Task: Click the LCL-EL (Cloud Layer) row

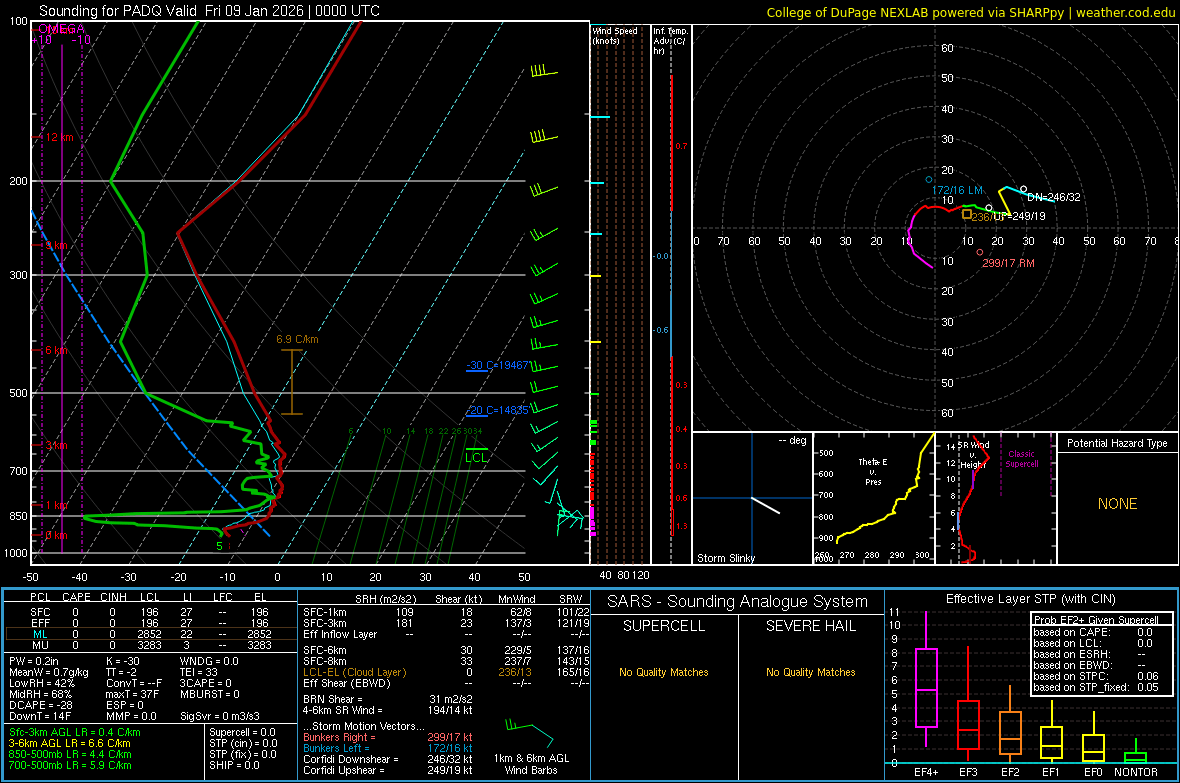Action: pos(446,672)
